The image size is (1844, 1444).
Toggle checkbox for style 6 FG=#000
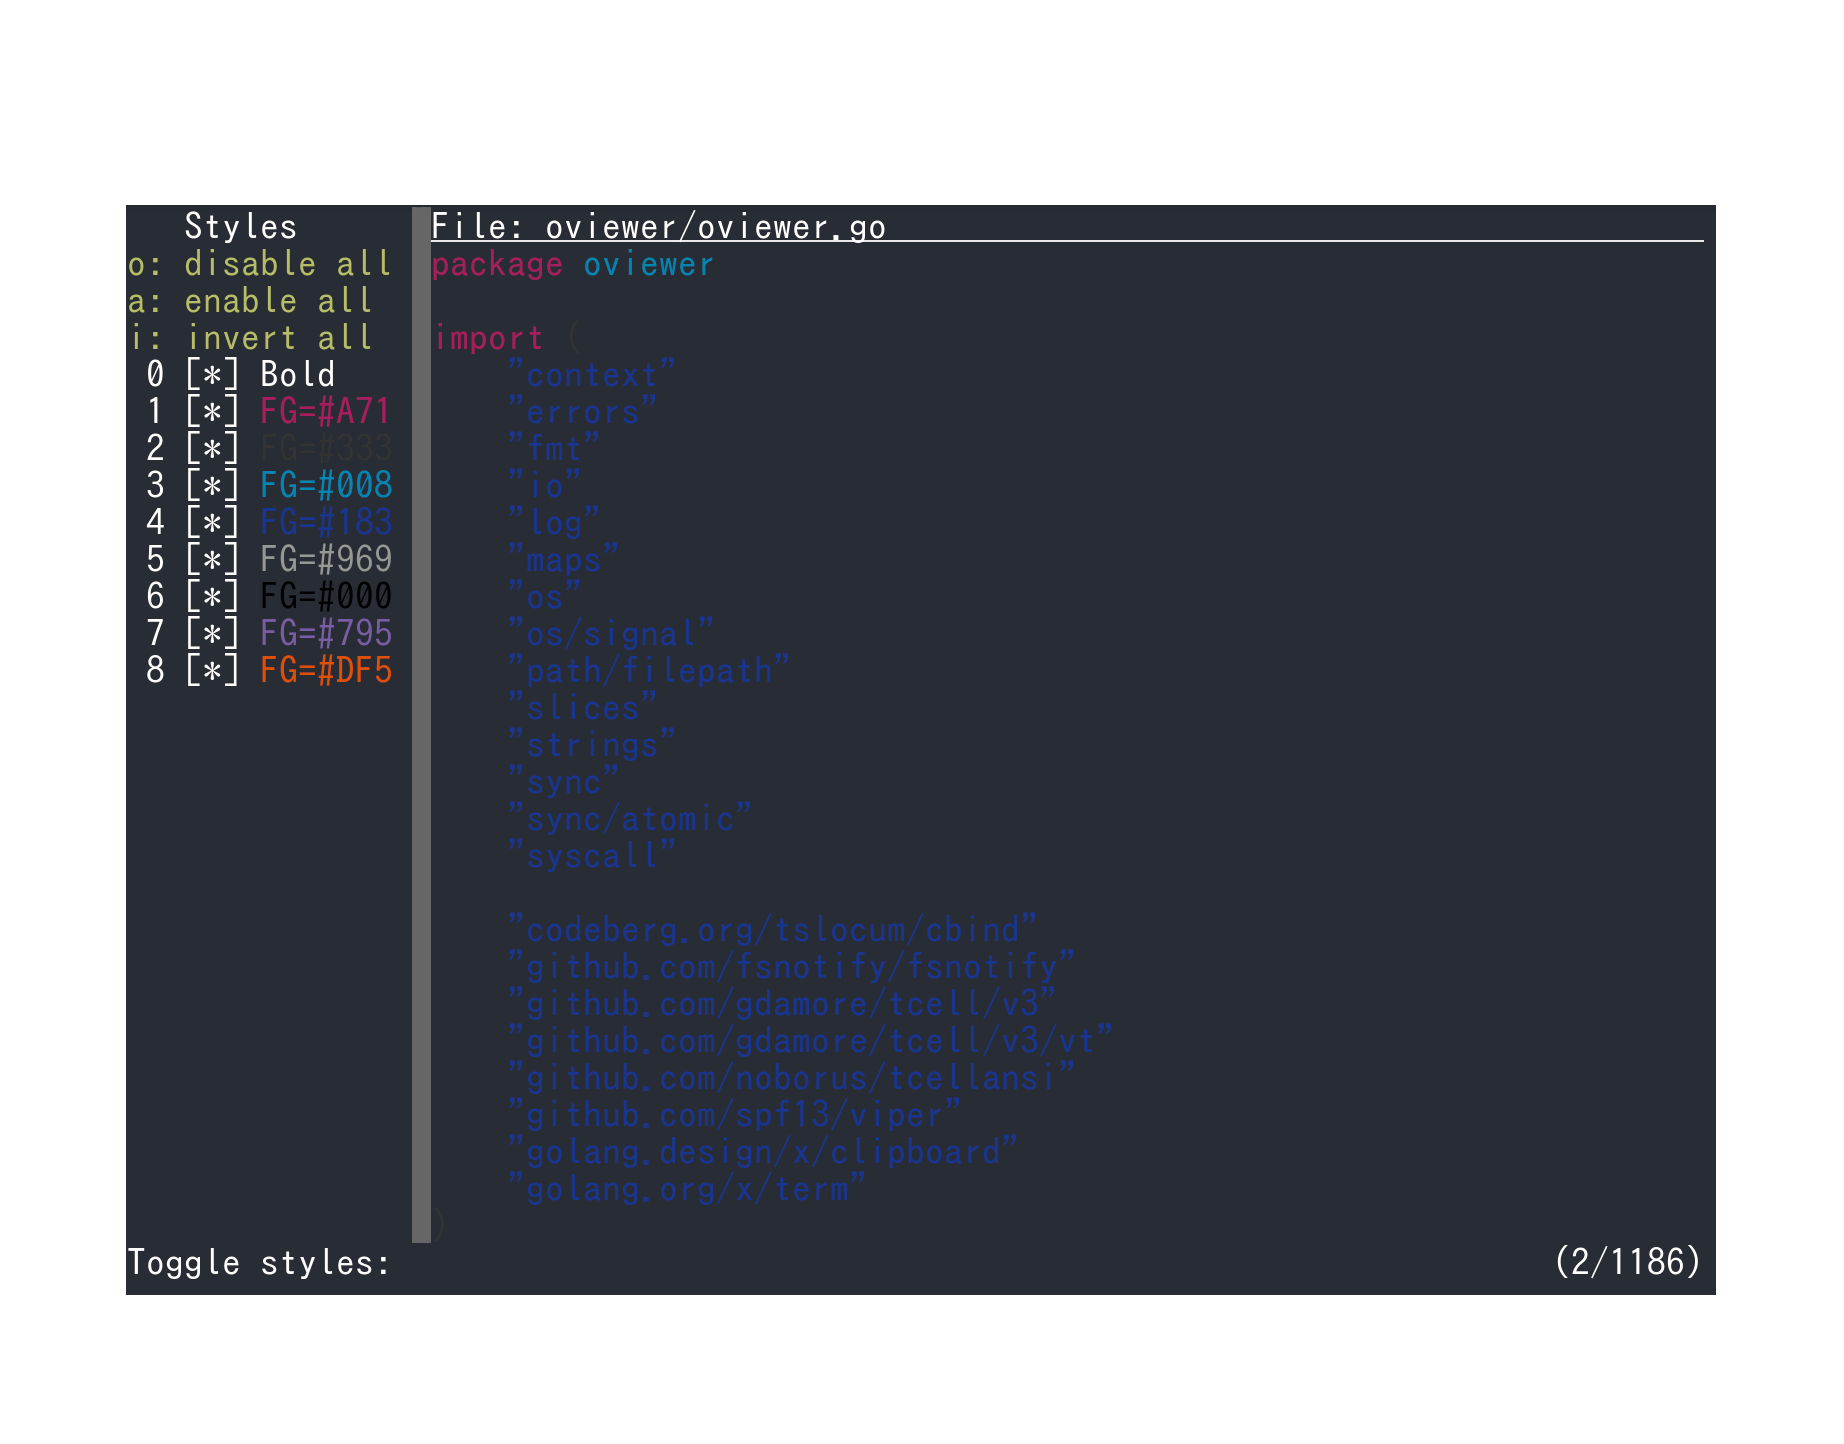212,597
